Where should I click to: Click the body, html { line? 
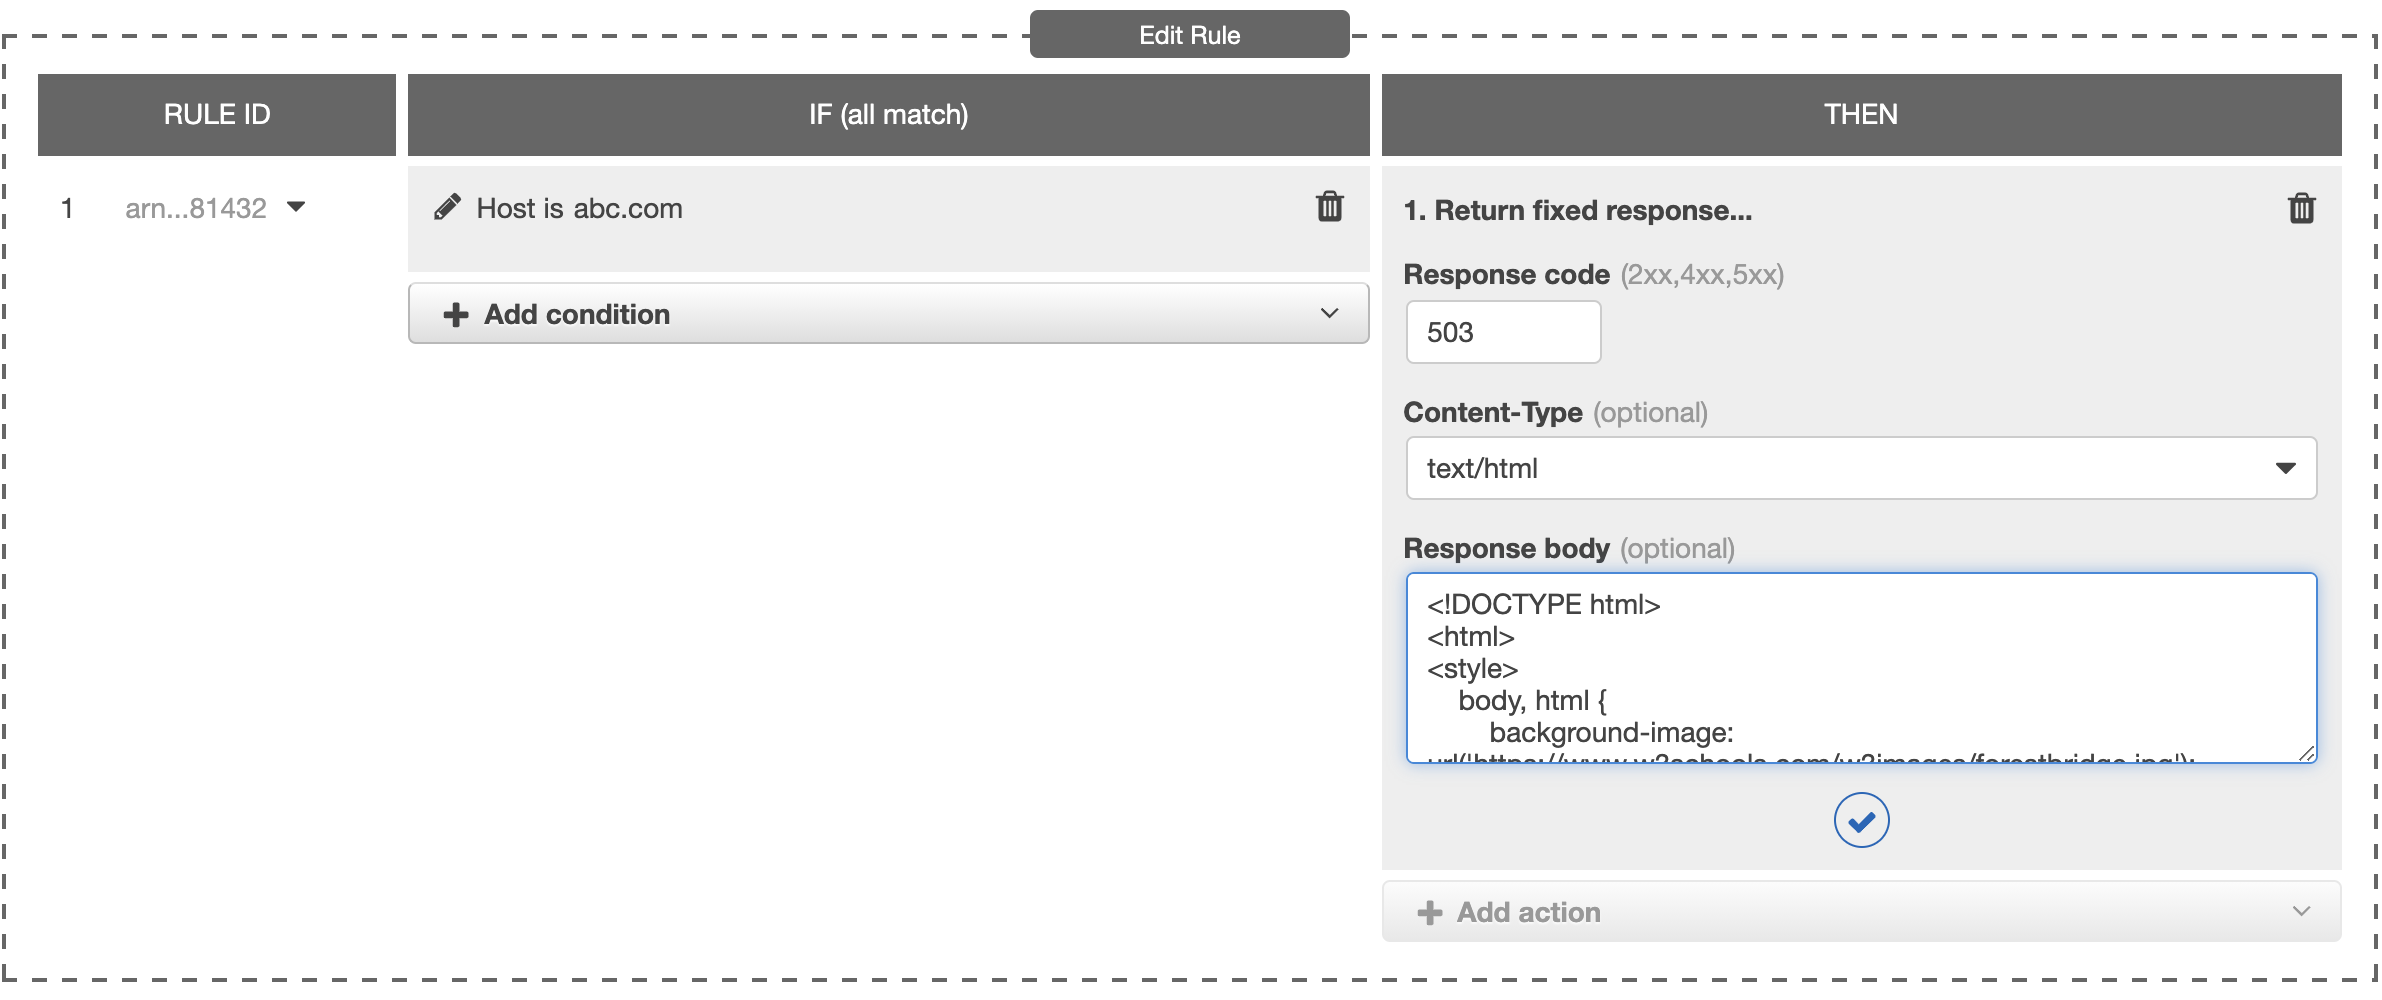coord(1532,700)
